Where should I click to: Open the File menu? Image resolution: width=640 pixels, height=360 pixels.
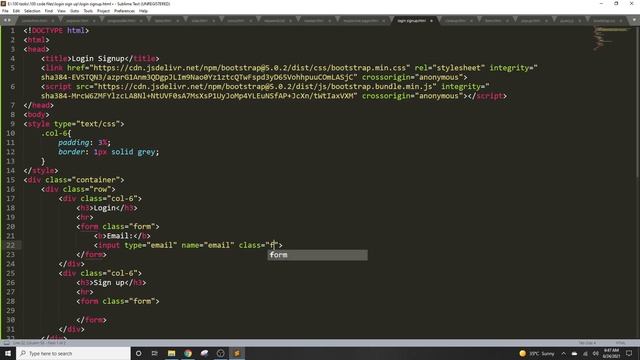tap(5, 11)
